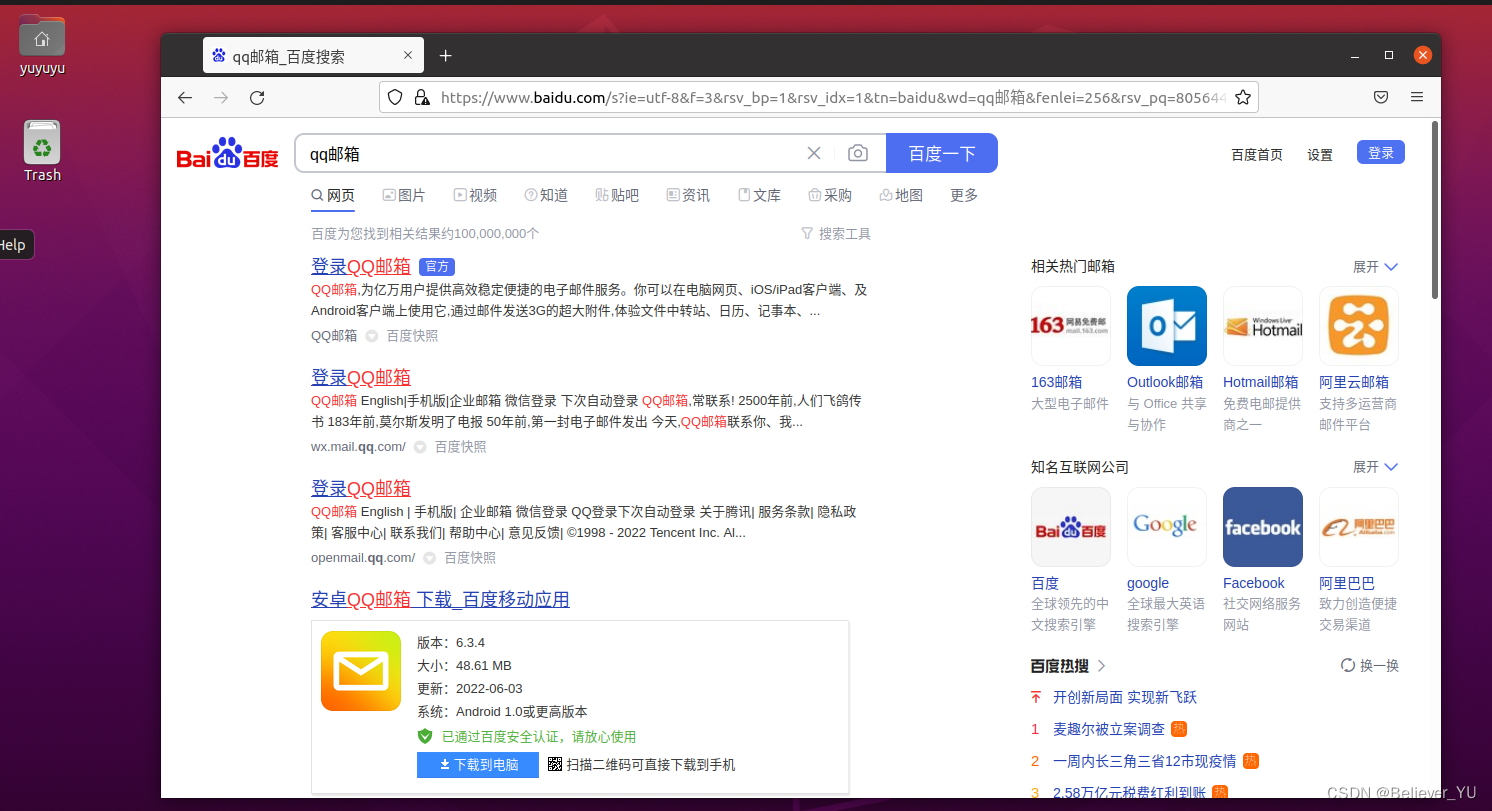
Task: Open 安卓QQ邮箱 下载_百度移动应用 result
Action: [x=440, y=599]
